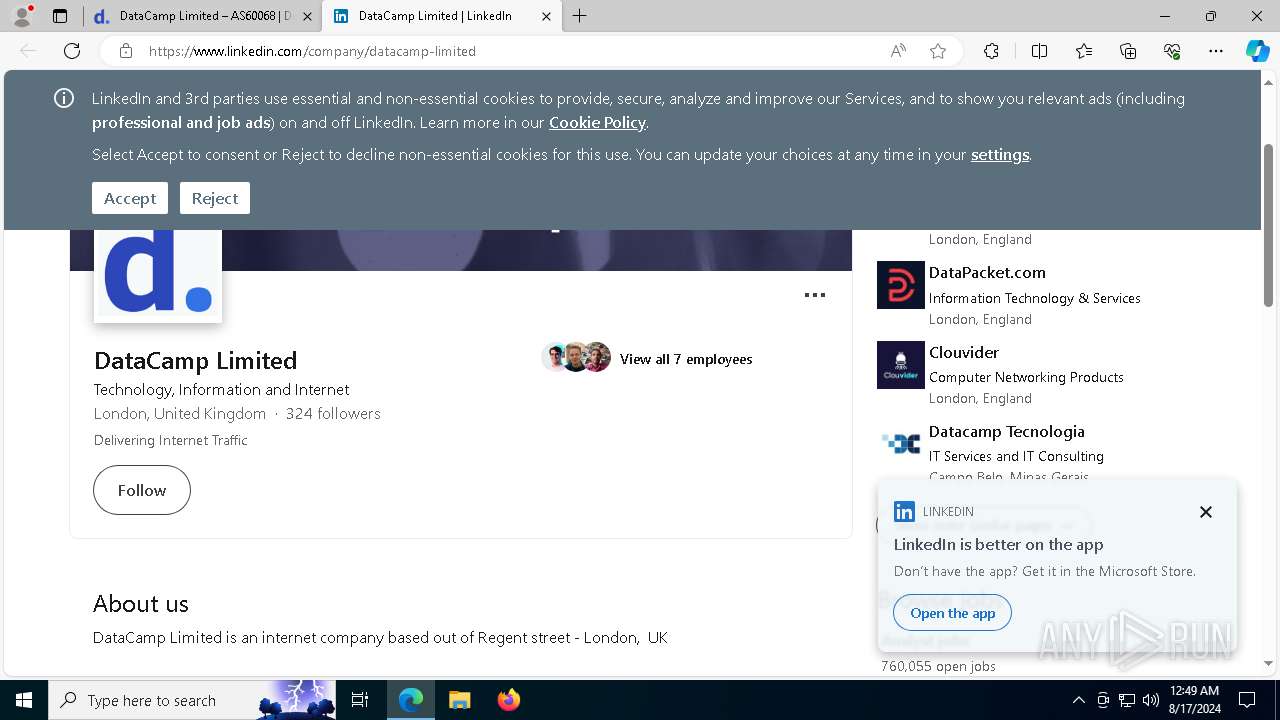Open Browser essentials icon
The image size is (1280, 720).
point(1172,51)
